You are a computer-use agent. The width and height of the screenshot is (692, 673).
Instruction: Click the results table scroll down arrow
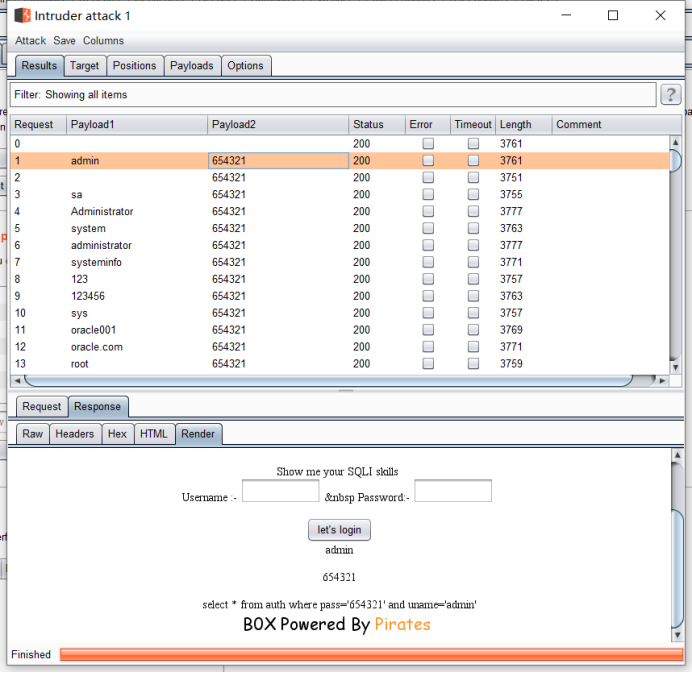coord(675,367)
